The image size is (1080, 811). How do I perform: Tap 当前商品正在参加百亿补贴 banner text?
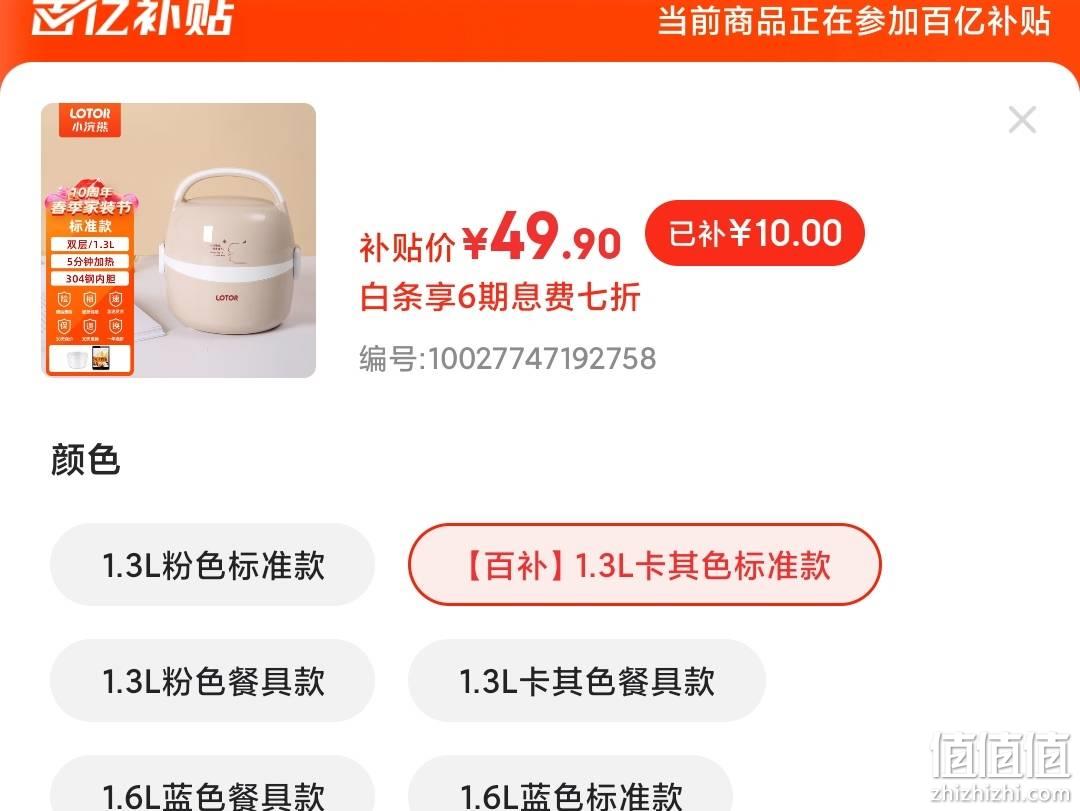coord(854,21)
